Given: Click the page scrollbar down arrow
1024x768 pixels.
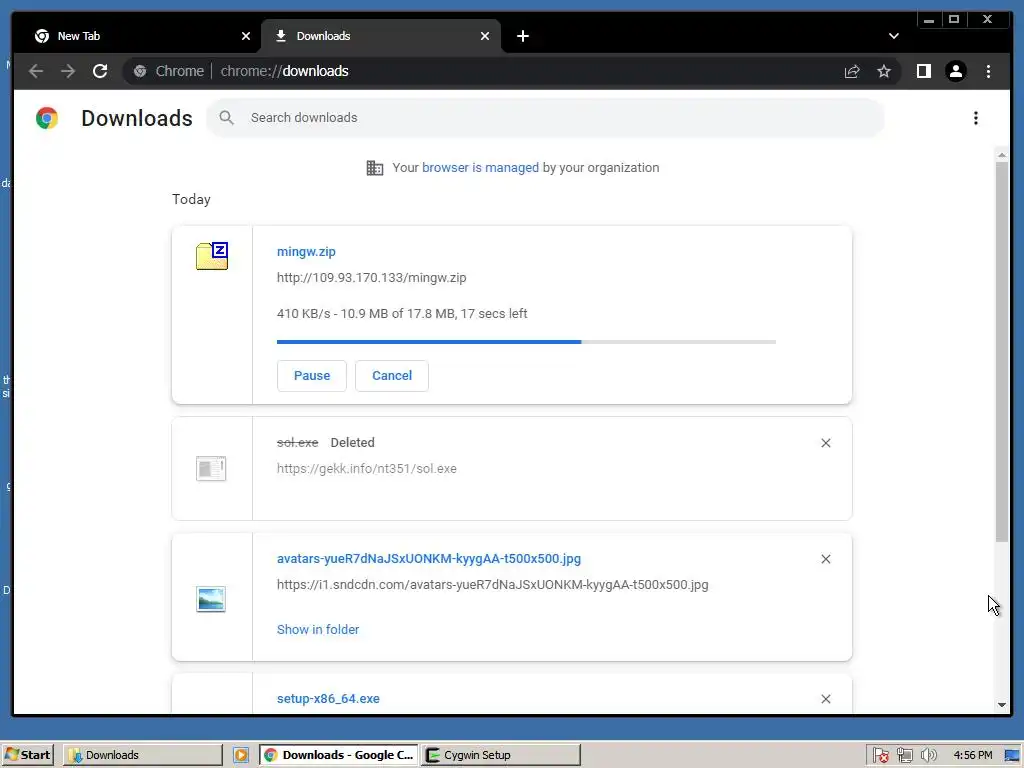Looking at the screenshot, I should tap(1002, 705).
